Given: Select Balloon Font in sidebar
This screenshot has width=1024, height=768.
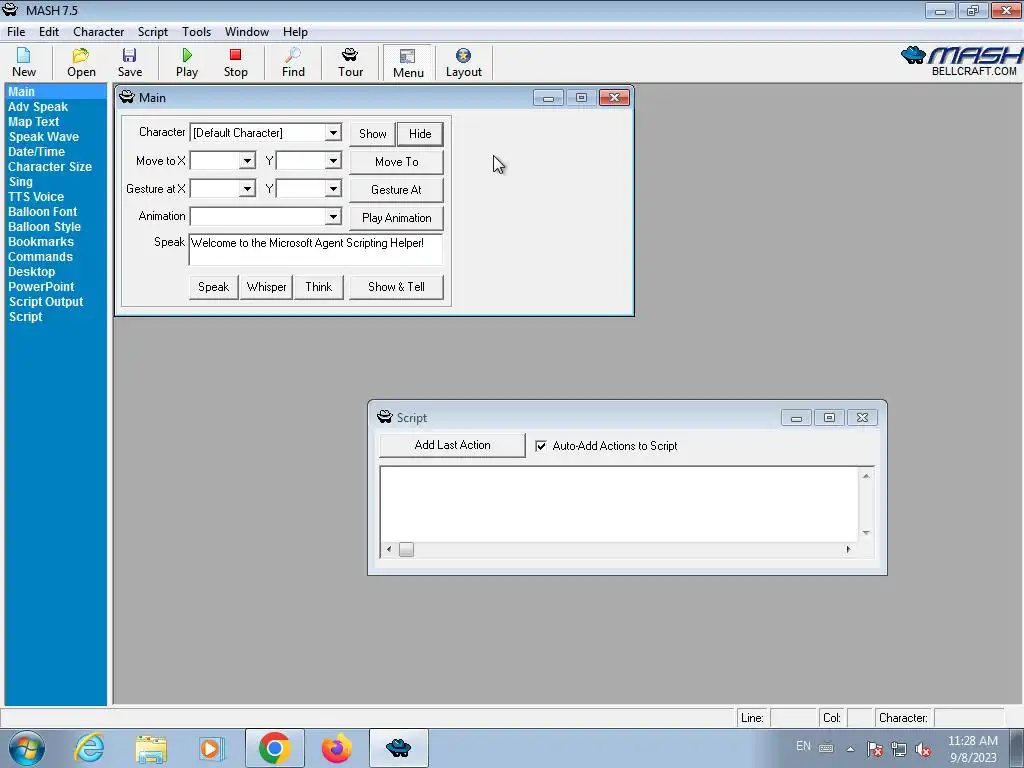Looking at the screenshot, I should [42, 212].
